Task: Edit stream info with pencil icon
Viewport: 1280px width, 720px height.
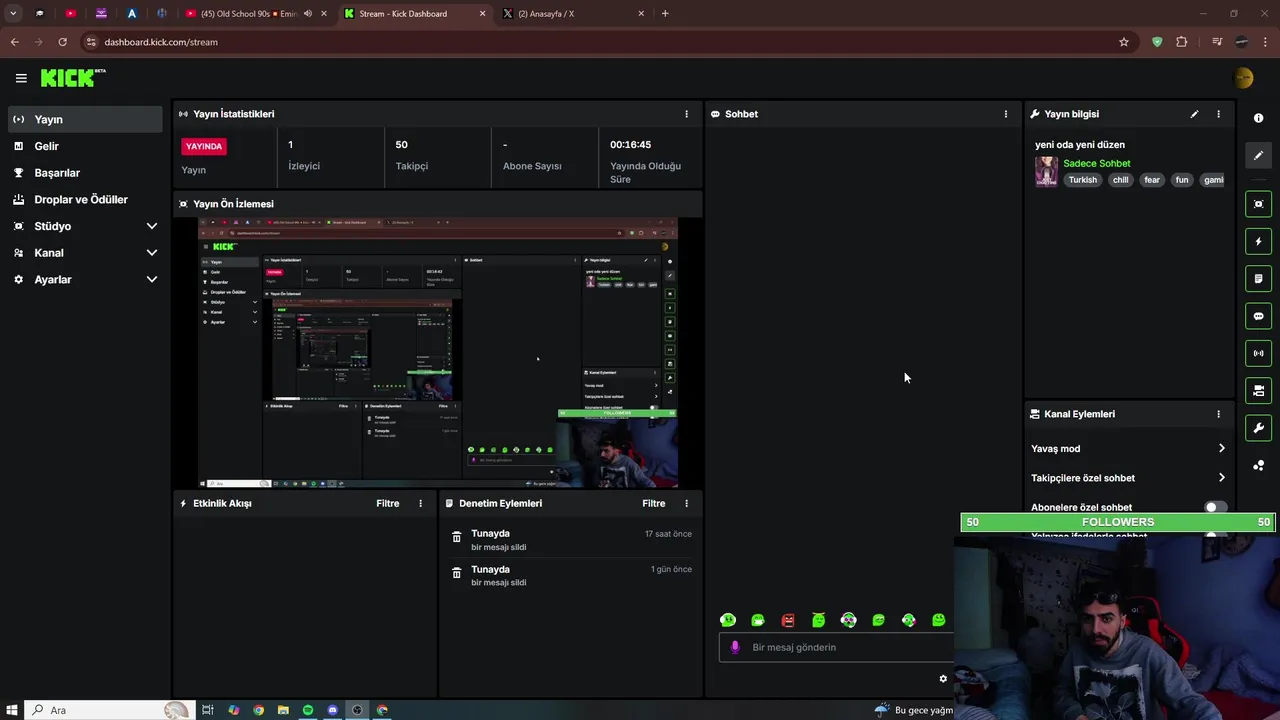Action: coord(1194,114)
